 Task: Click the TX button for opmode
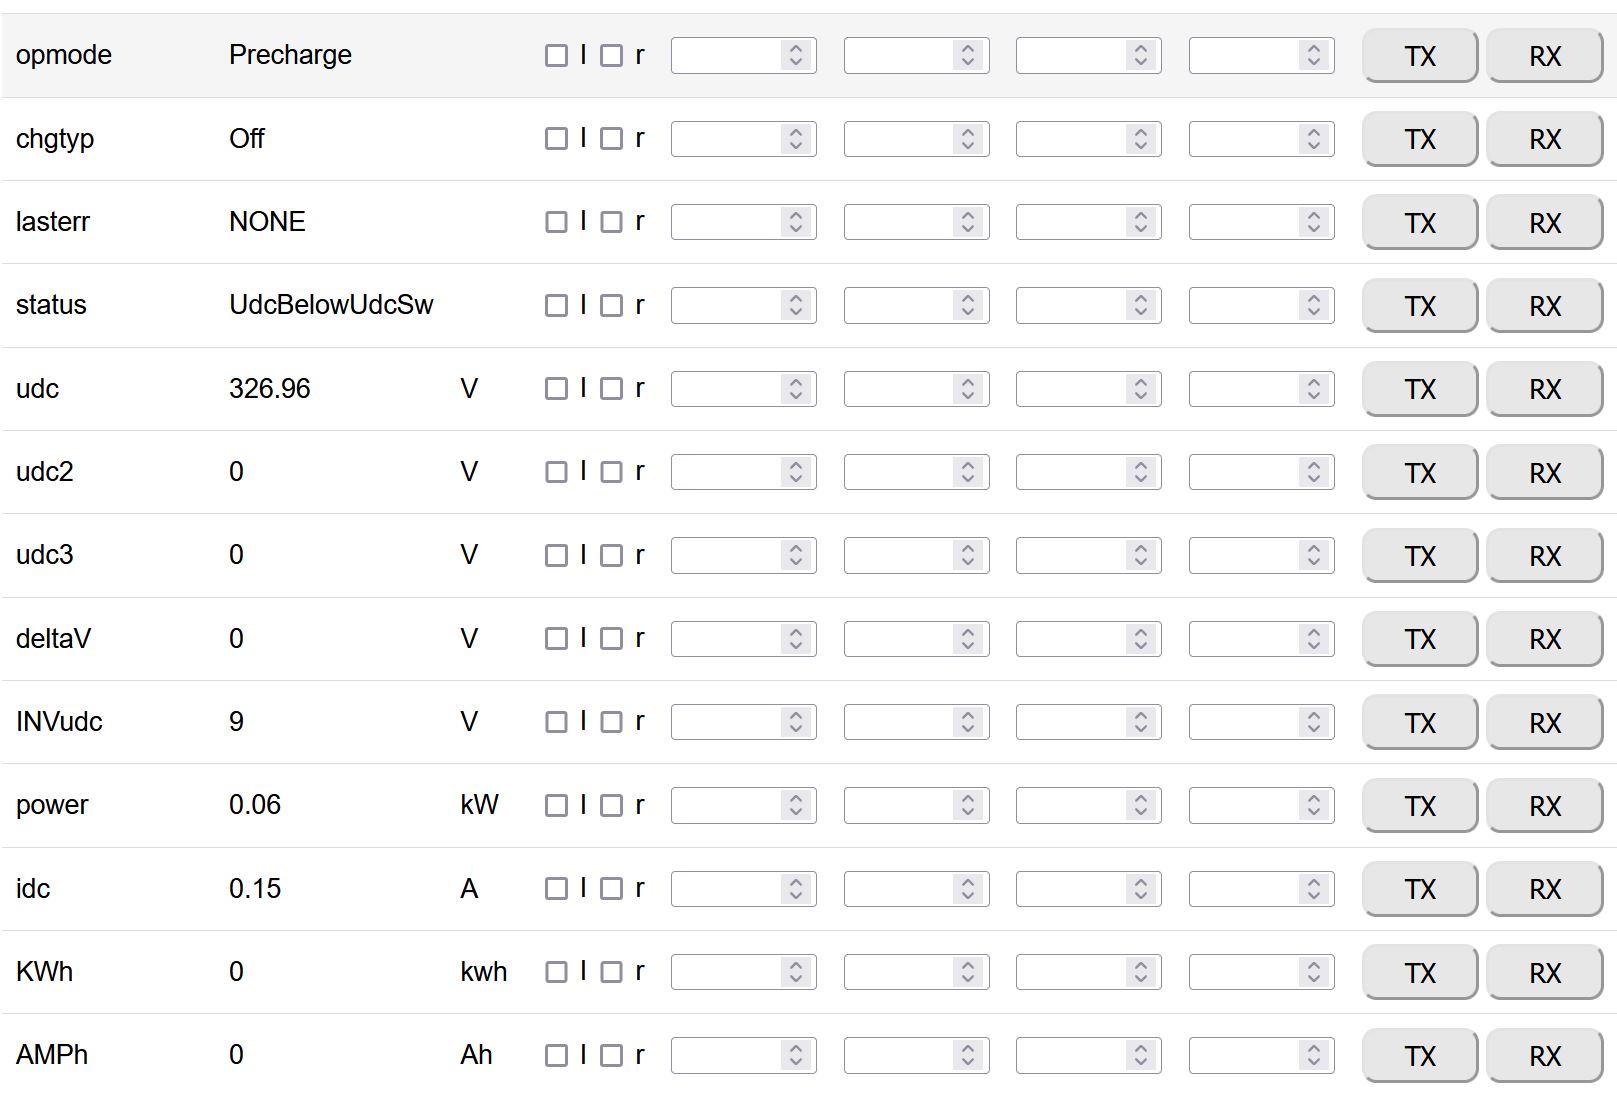1419,56
